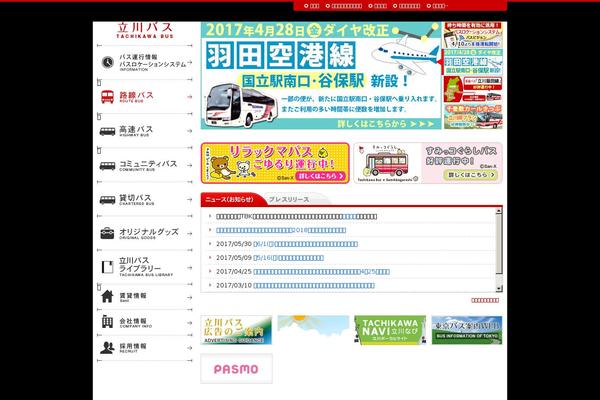Image resolution: width=600 pixels, height=400 pixels.
Task: Select the 羽田空港線 small slider thumbnail
Action: [x=473, y=62]
